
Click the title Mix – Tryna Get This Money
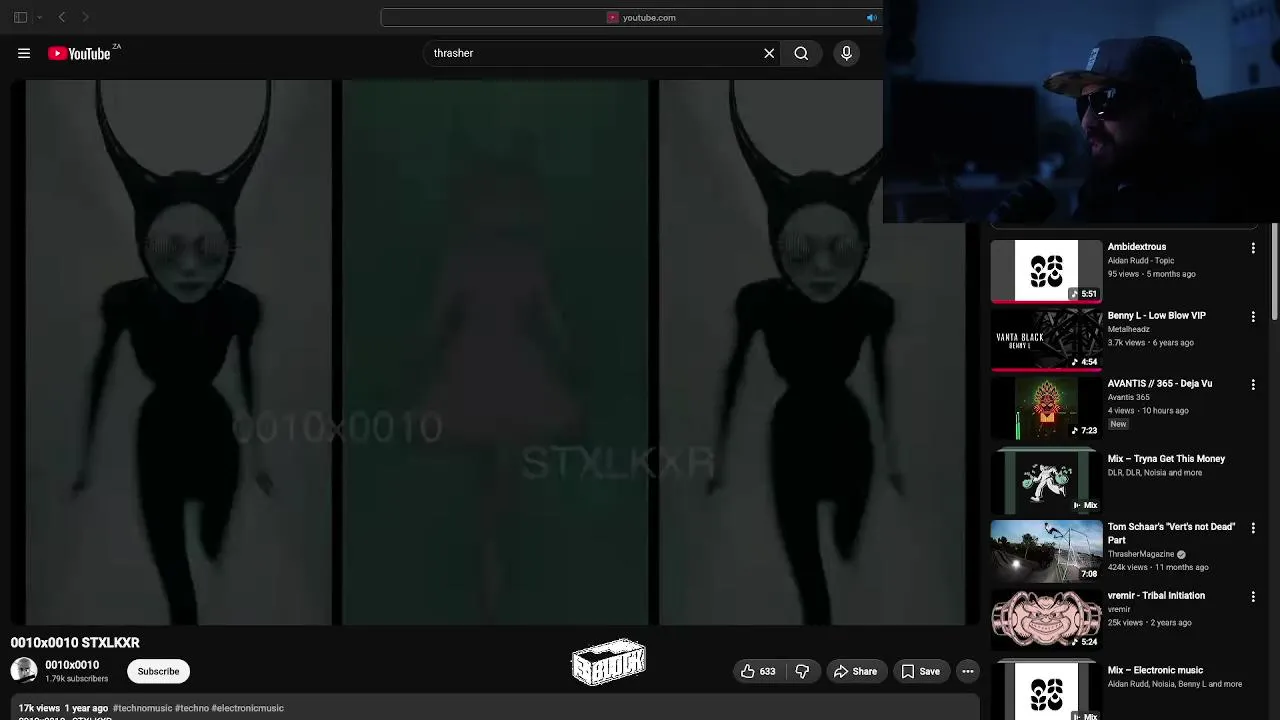(1166, 459)
